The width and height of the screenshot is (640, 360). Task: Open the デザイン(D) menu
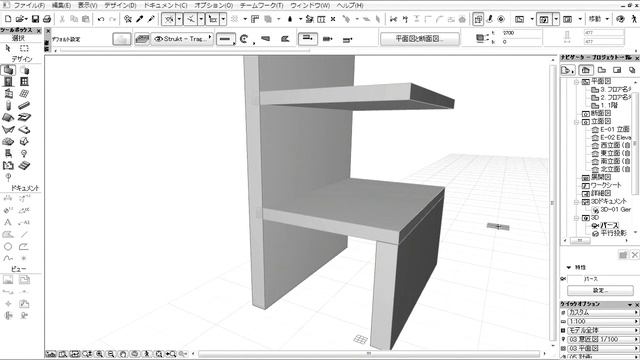(120, 5)
